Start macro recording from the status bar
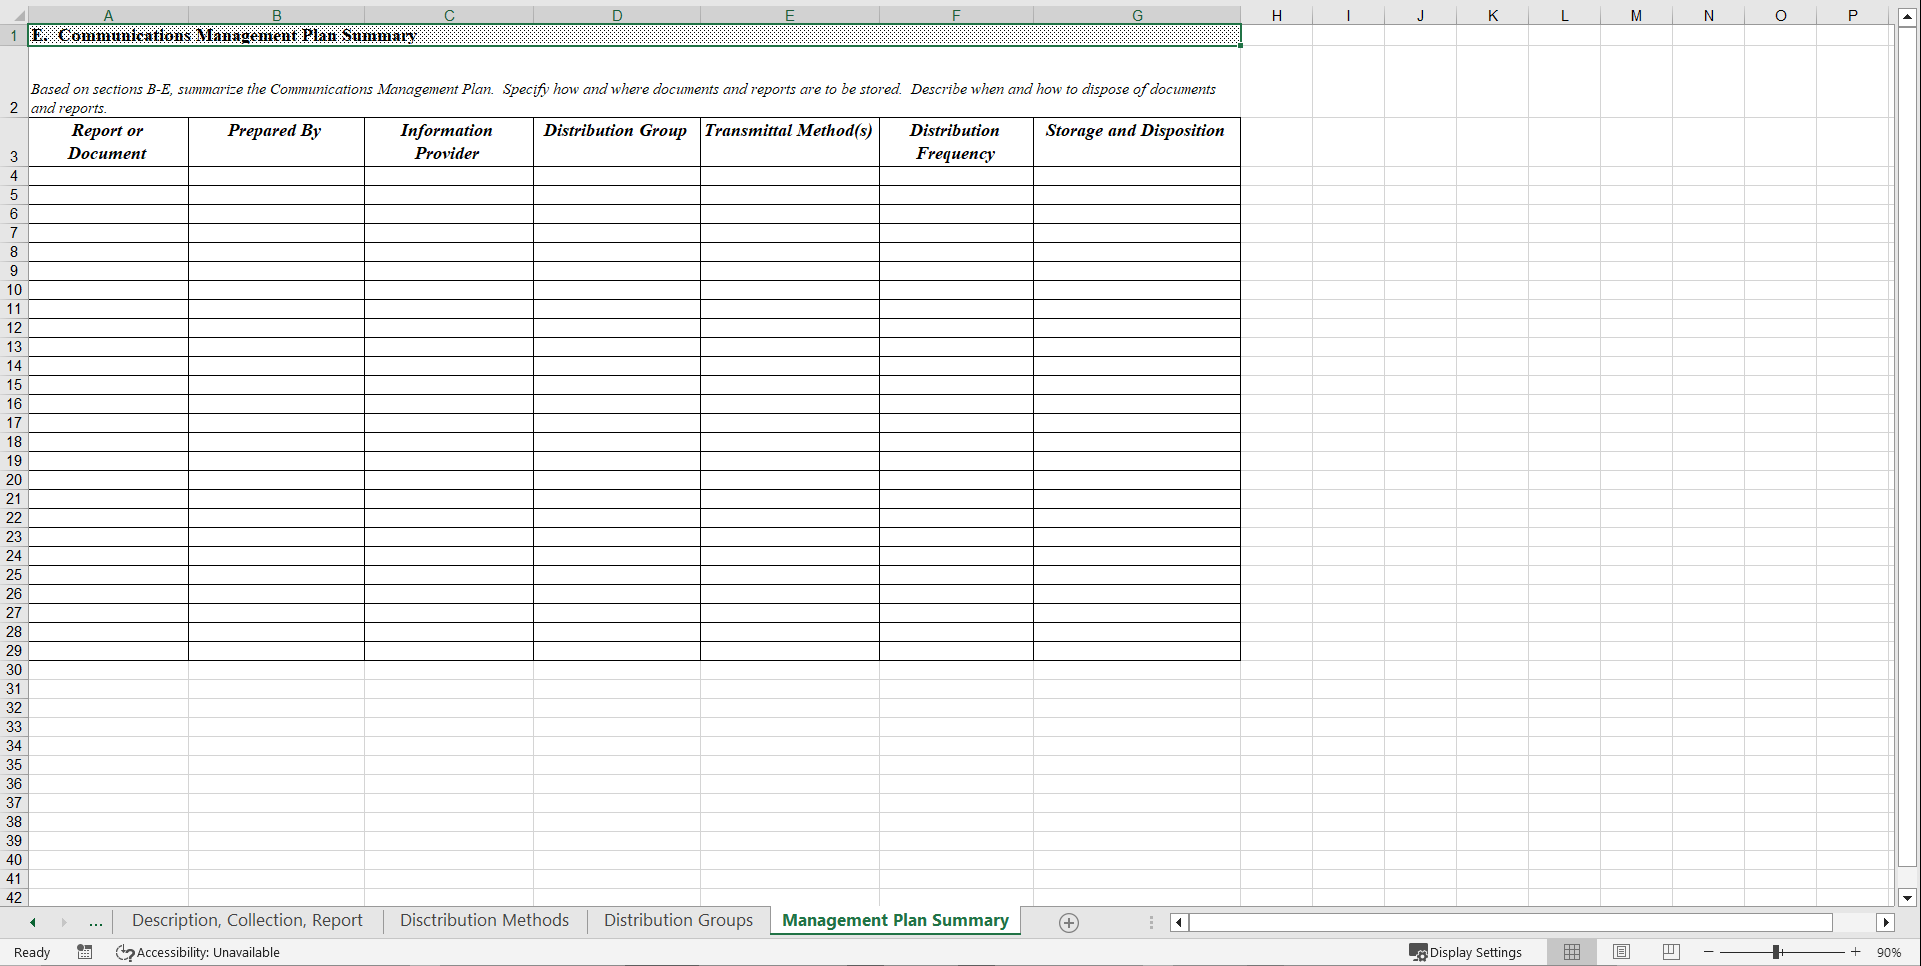 pos(85,952)
